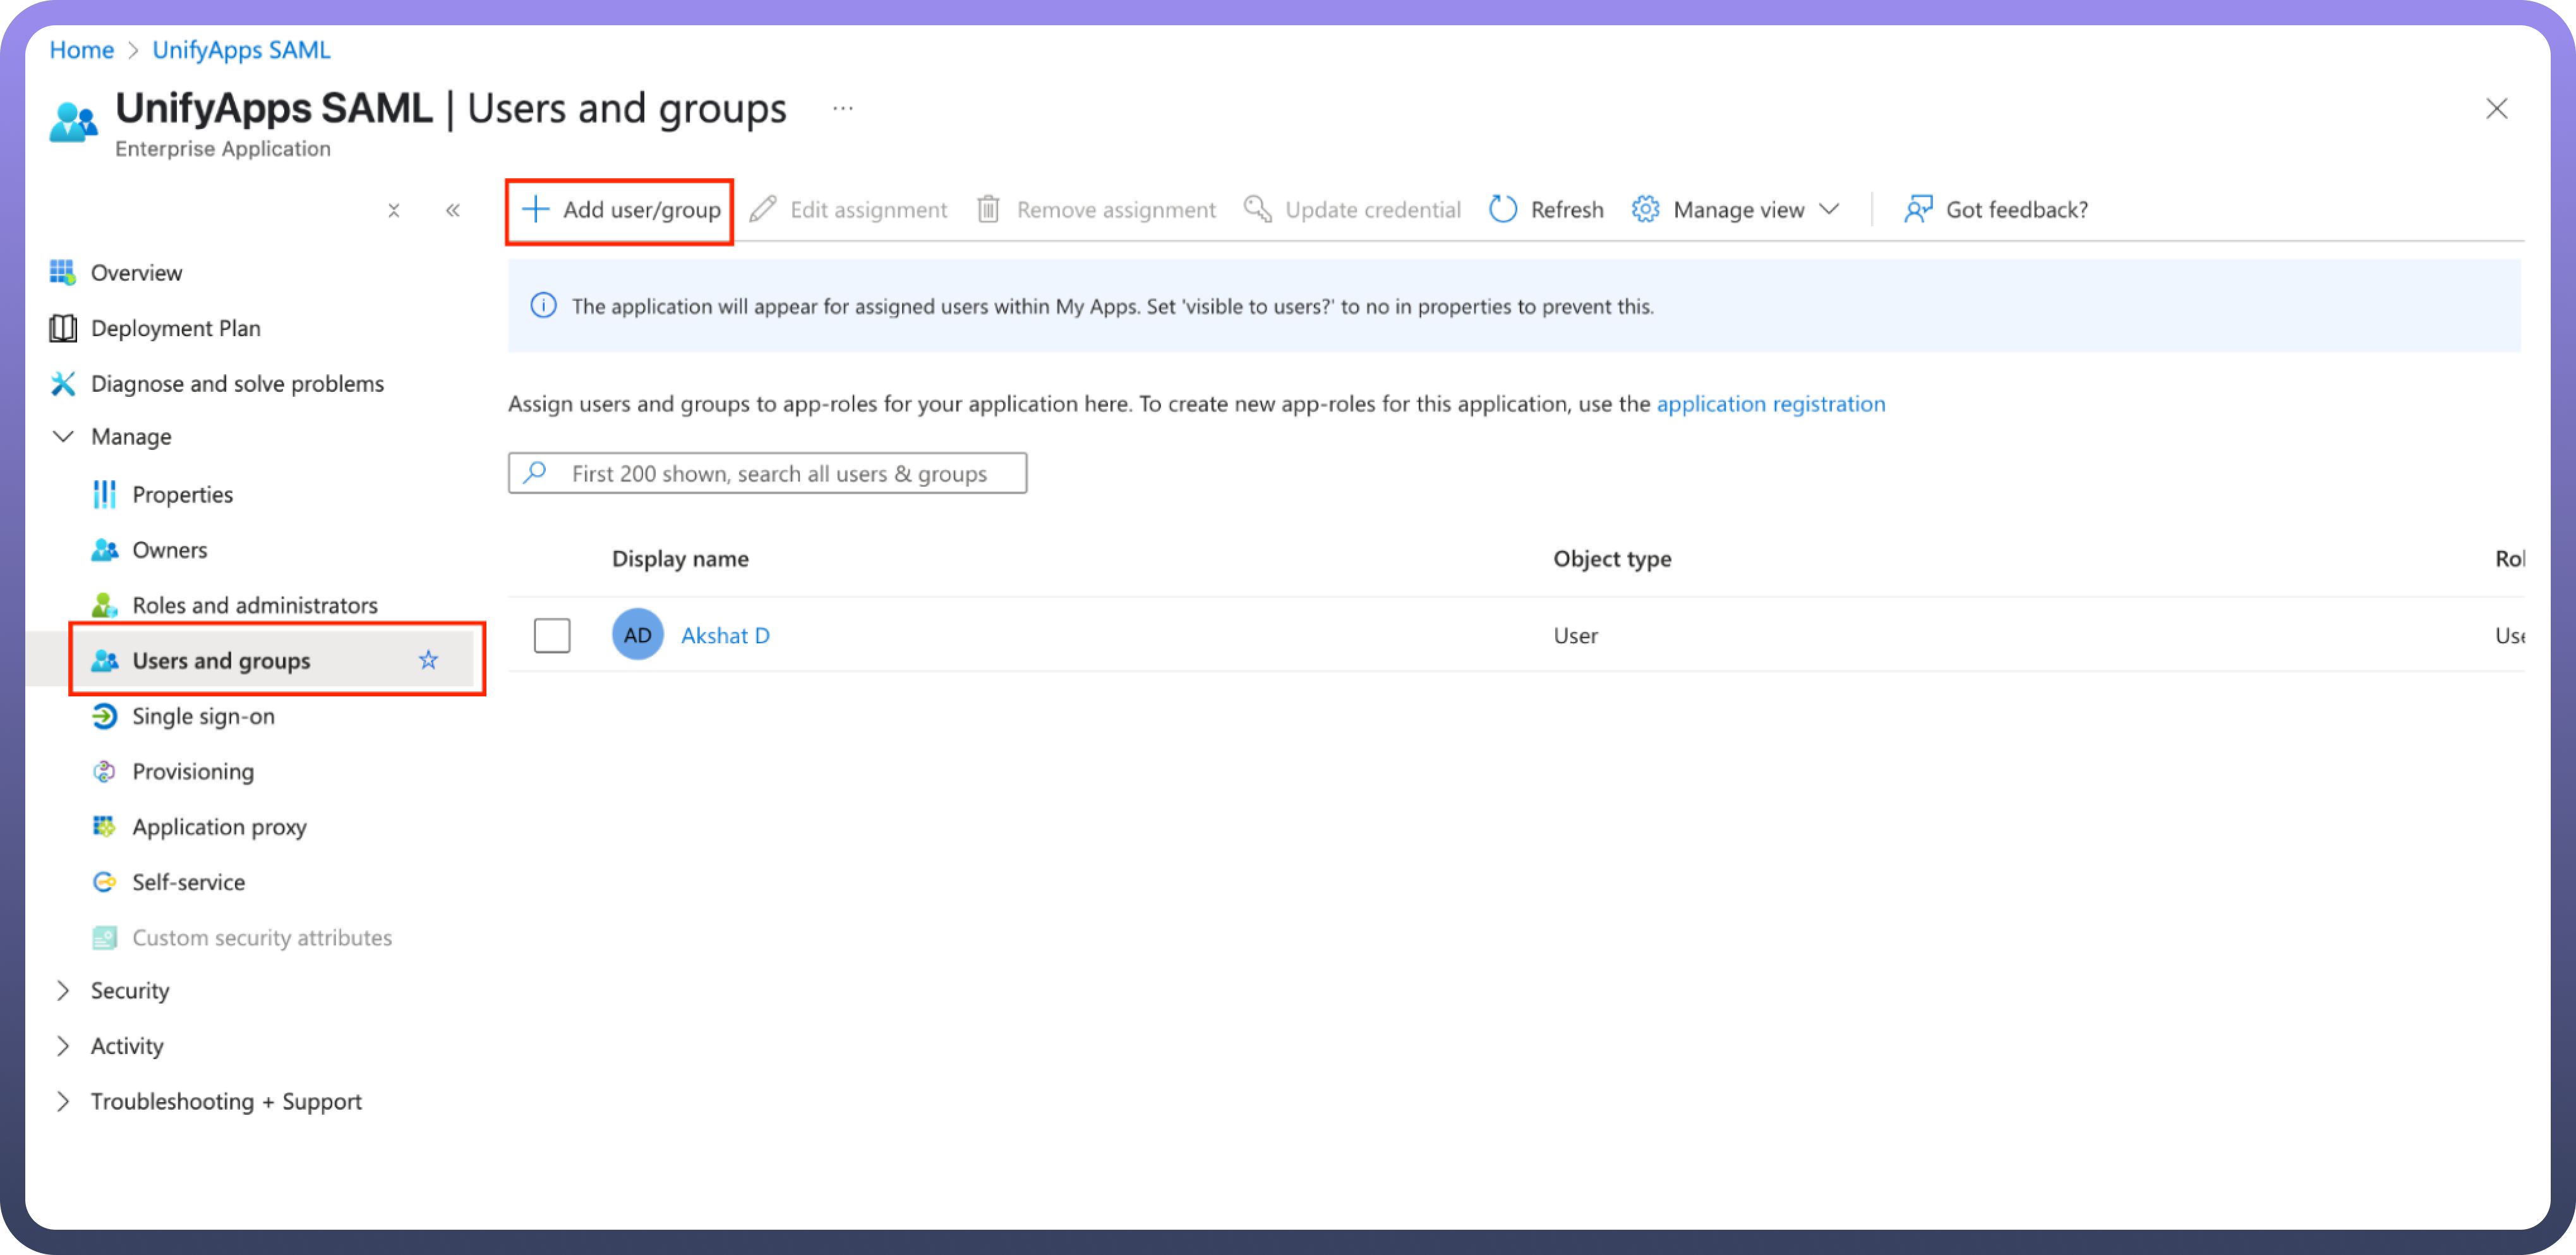
Task: Click the Got feedback person icon
Action: point(1917,209)
